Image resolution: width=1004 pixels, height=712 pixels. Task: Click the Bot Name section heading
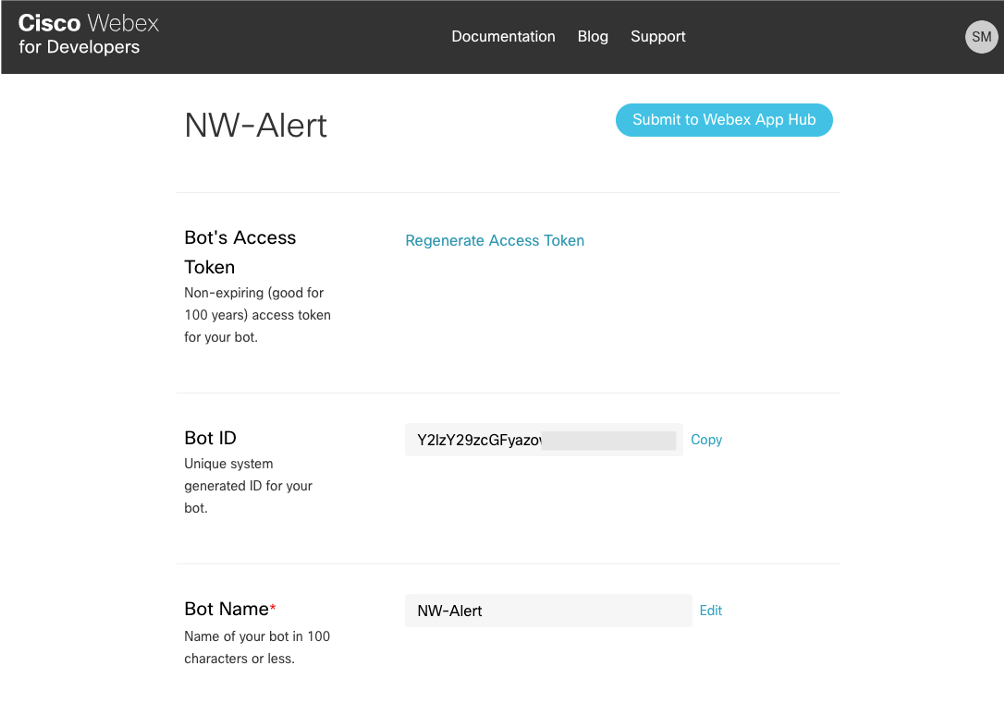pyautogui.click(x=226, y=609)
